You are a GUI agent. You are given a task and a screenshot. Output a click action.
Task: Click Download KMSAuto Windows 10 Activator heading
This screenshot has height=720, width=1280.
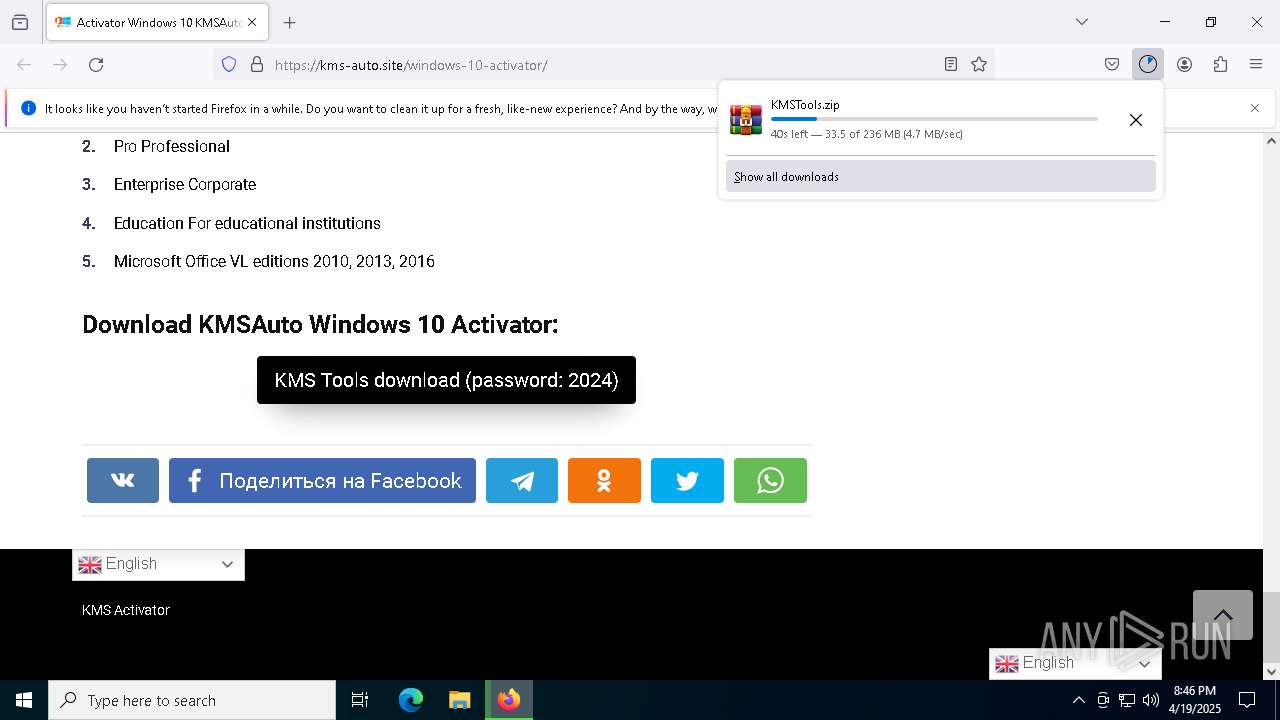pyautogui.click(x=320, y=324)
